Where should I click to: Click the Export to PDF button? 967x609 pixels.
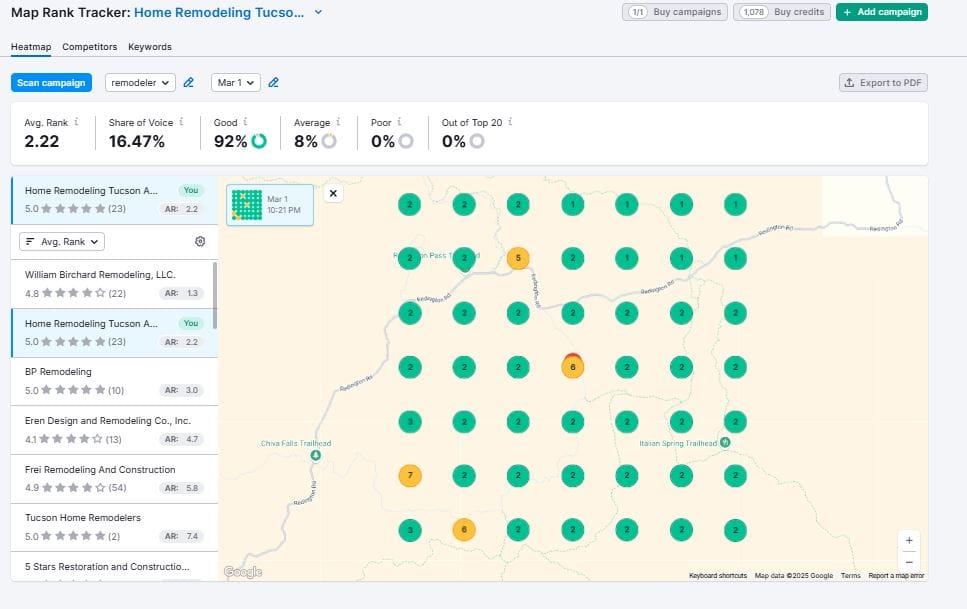[x=883, y=83]
